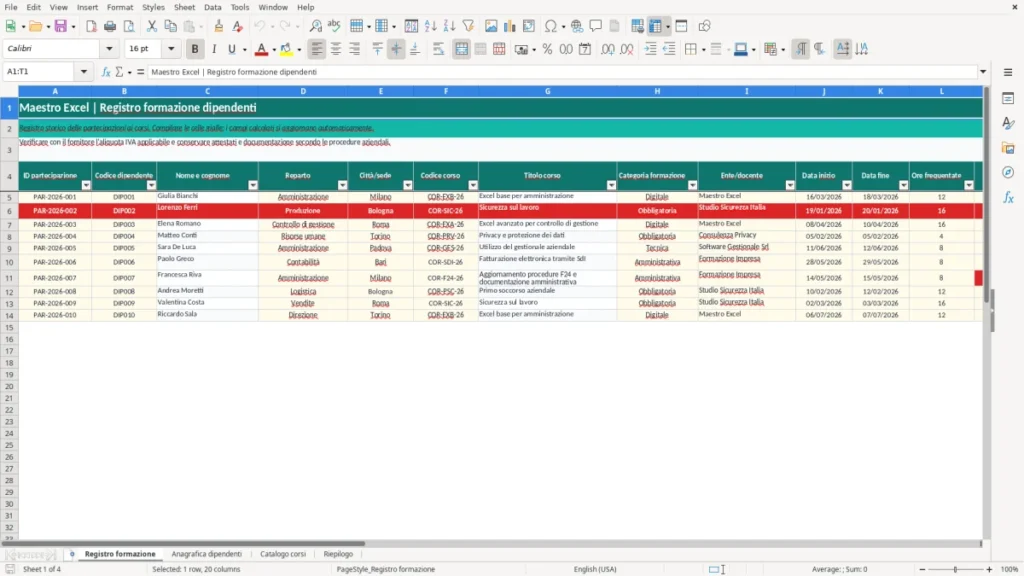Click zoom out minus button
The image size is (1024, 576).
tap(922, 569)
